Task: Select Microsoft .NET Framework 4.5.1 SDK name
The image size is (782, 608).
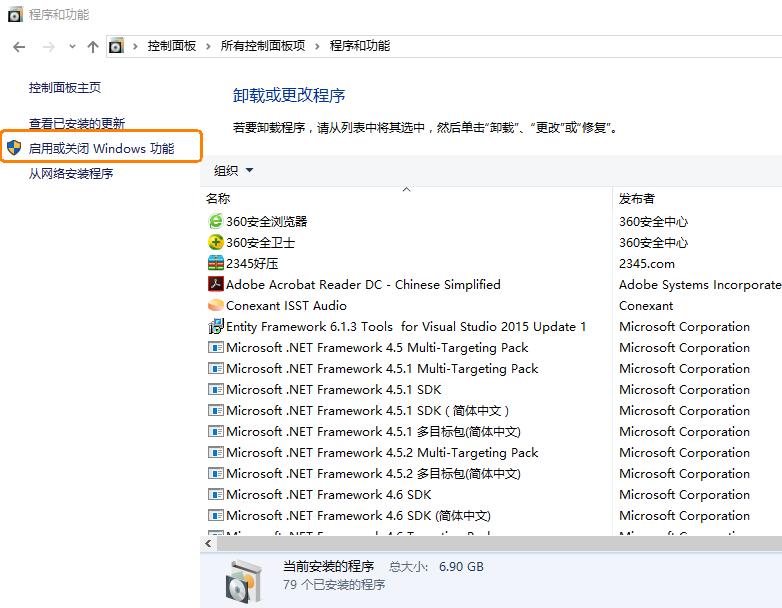Action: point(334,389)
